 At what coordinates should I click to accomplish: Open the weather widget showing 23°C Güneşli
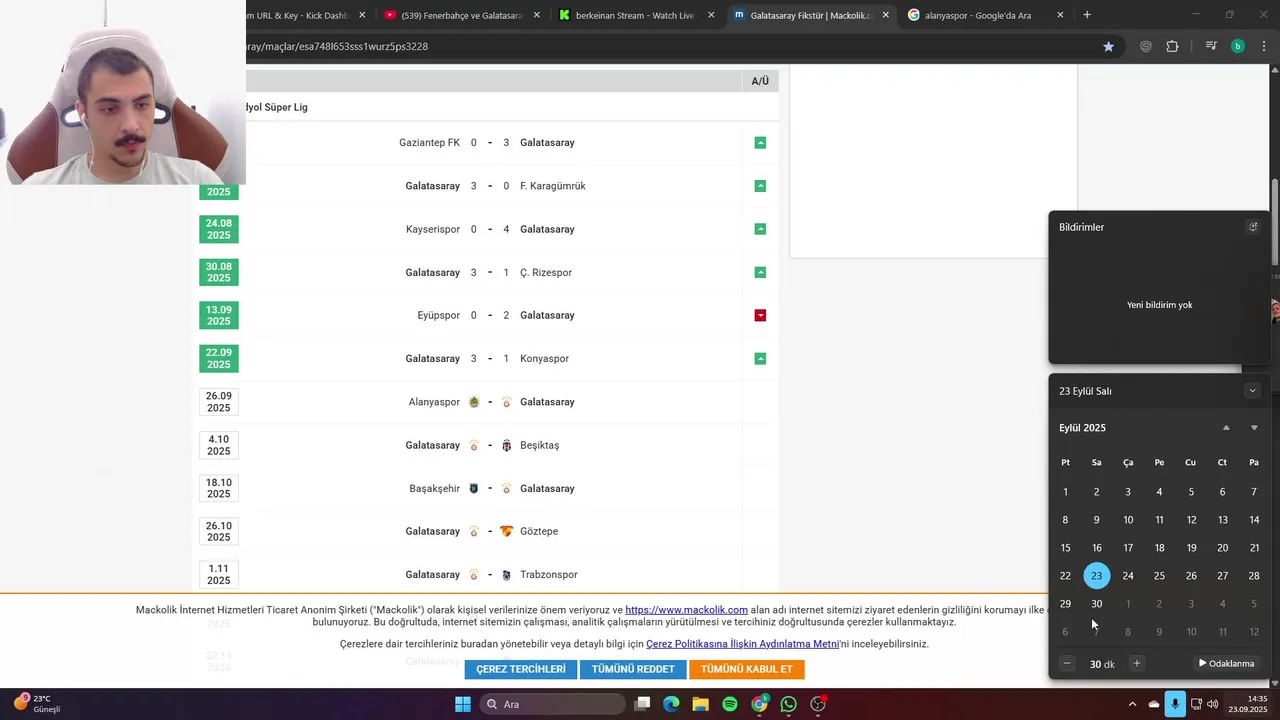(38, 704)
